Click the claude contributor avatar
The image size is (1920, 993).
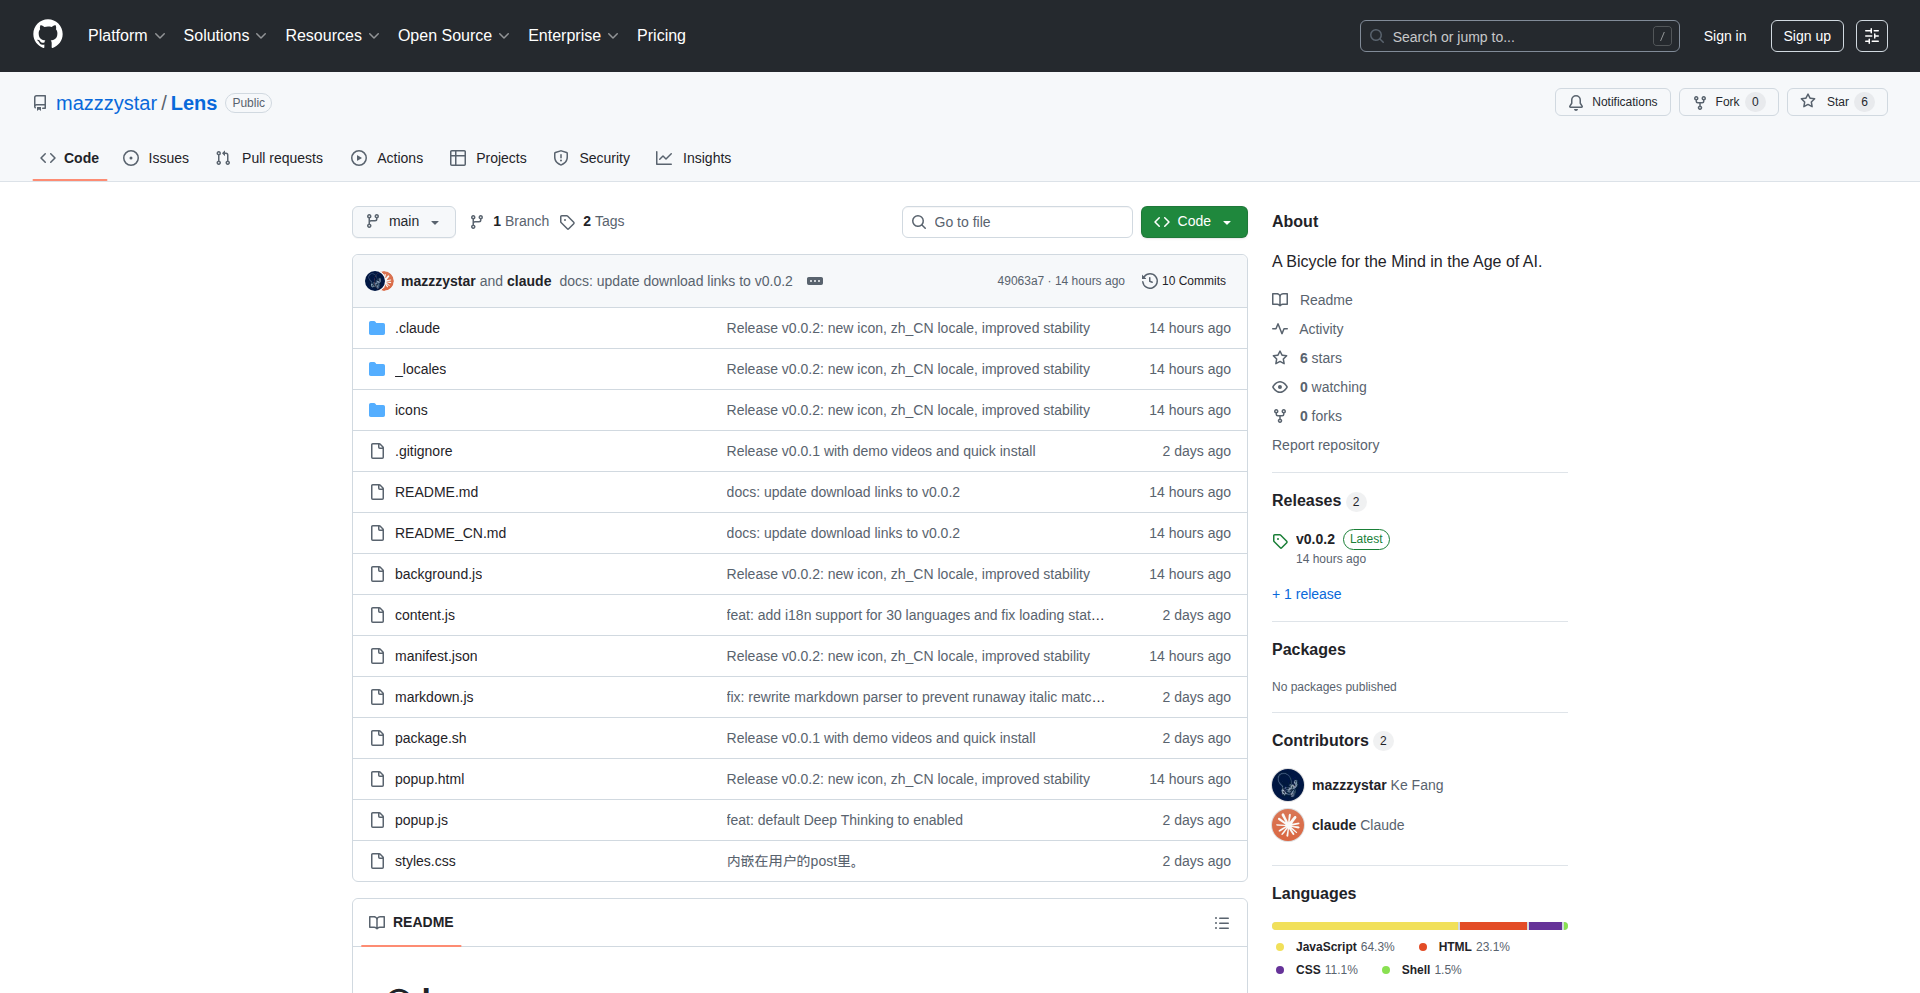pyautogui.click(x=1288, y=825)
